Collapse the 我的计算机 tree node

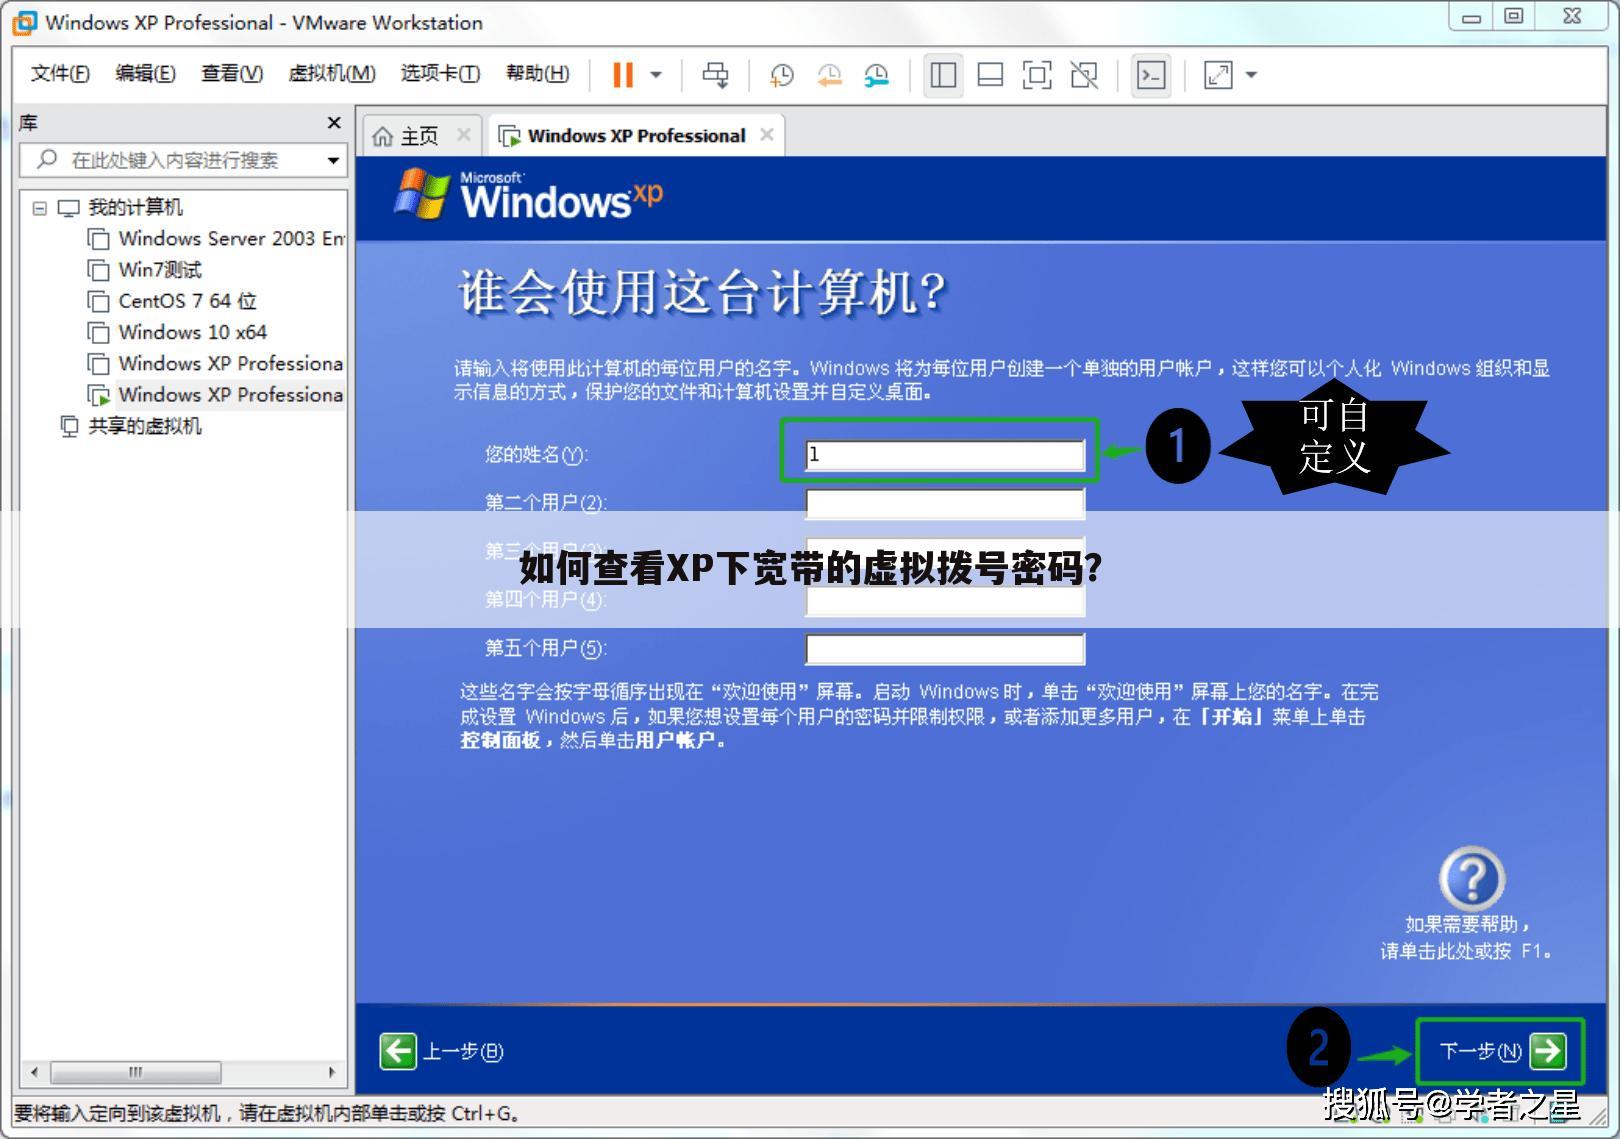click(x=40, y=208)
